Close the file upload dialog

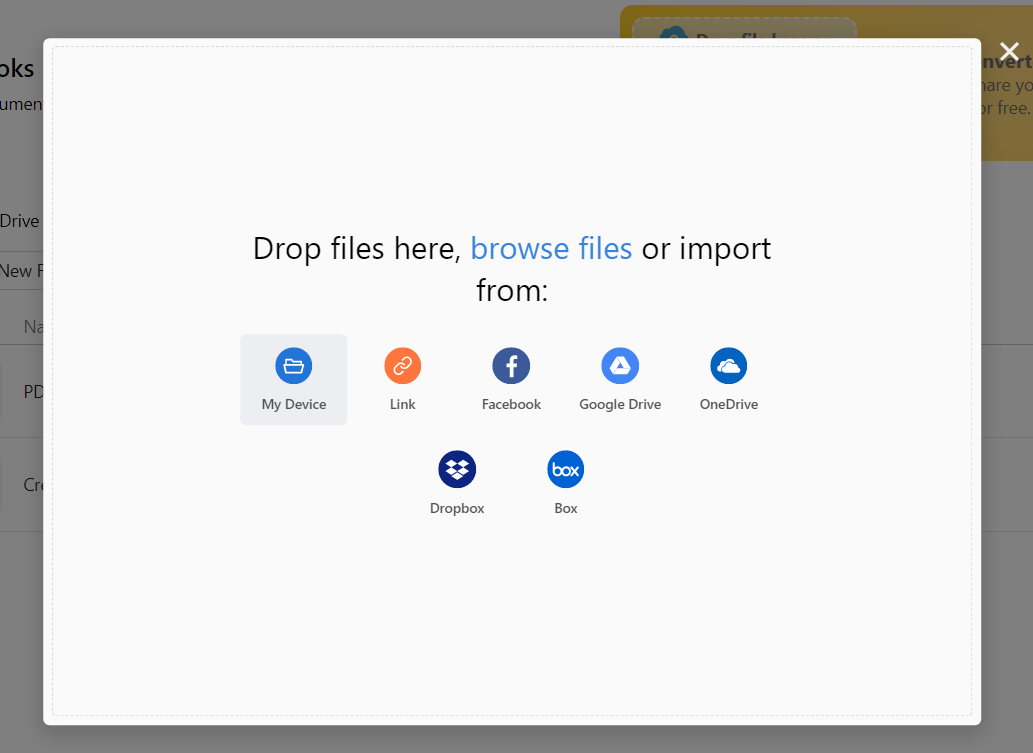(x=1009, y=52)
